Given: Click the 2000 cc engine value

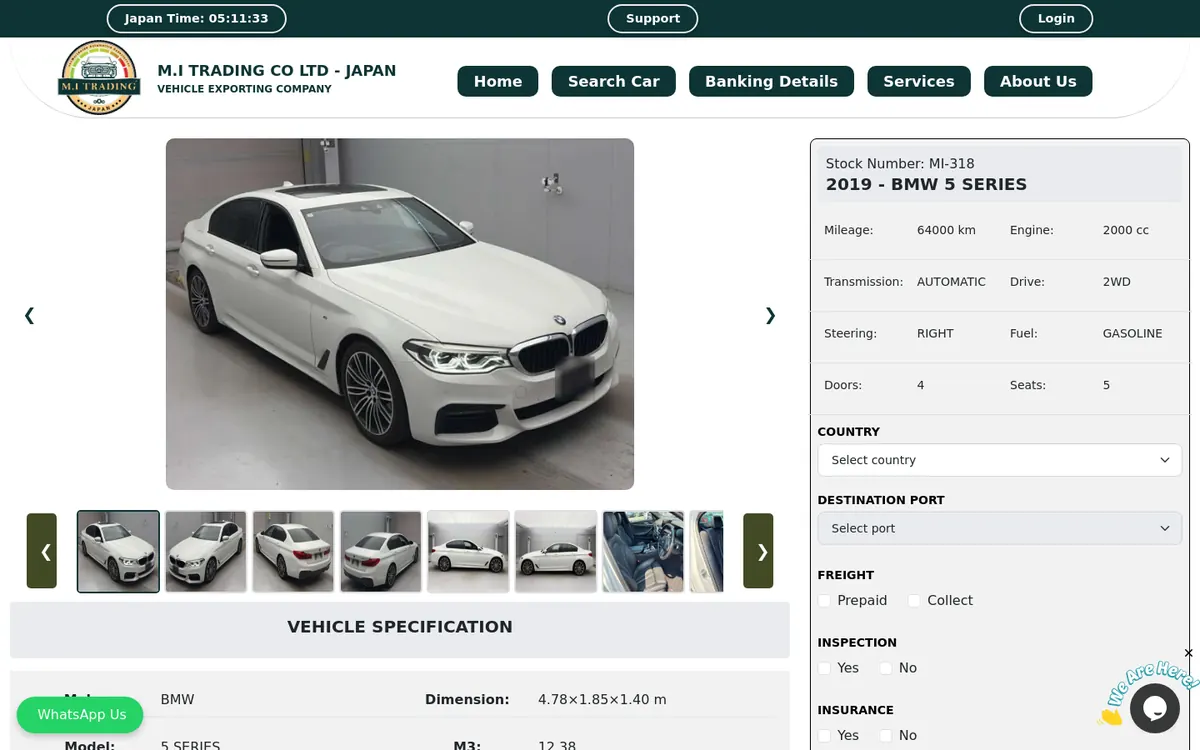Looking at the screenshot, I should click(1126, 230).
